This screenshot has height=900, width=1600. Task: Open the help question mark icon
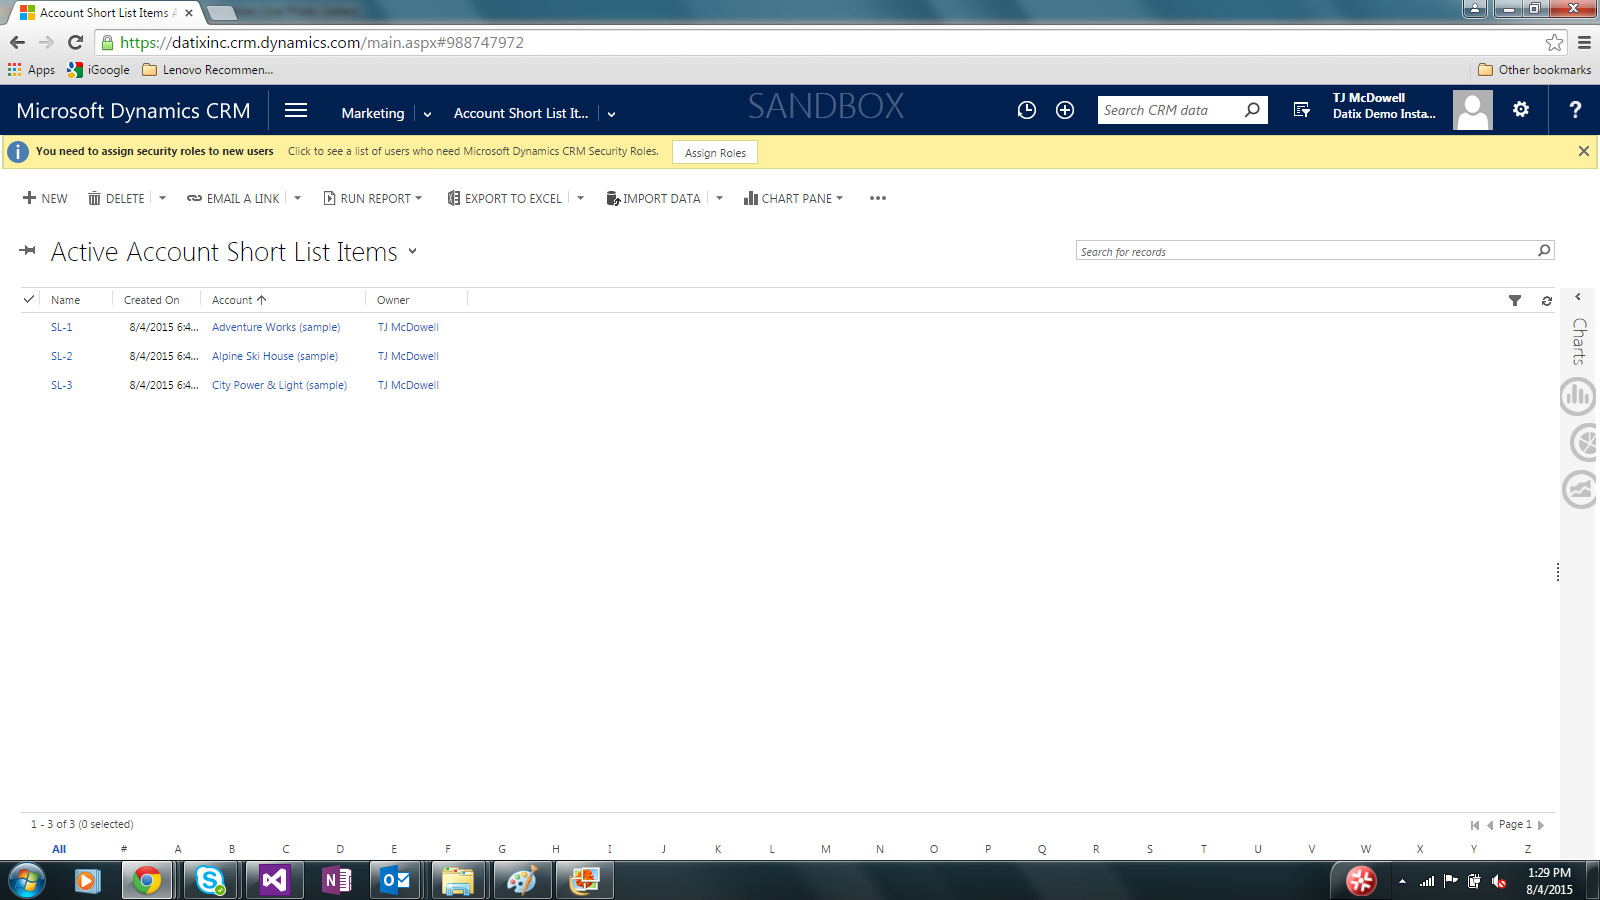pos(1575,110)
